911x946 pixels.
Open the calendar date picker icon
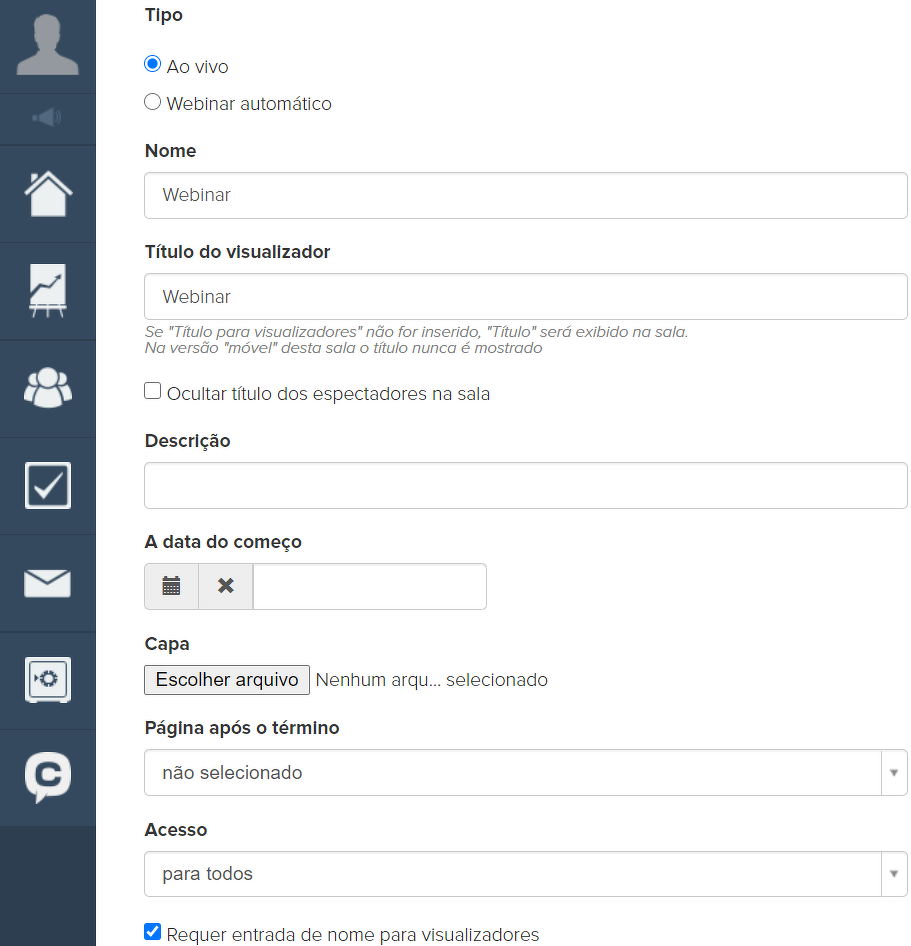pos(171,586)
